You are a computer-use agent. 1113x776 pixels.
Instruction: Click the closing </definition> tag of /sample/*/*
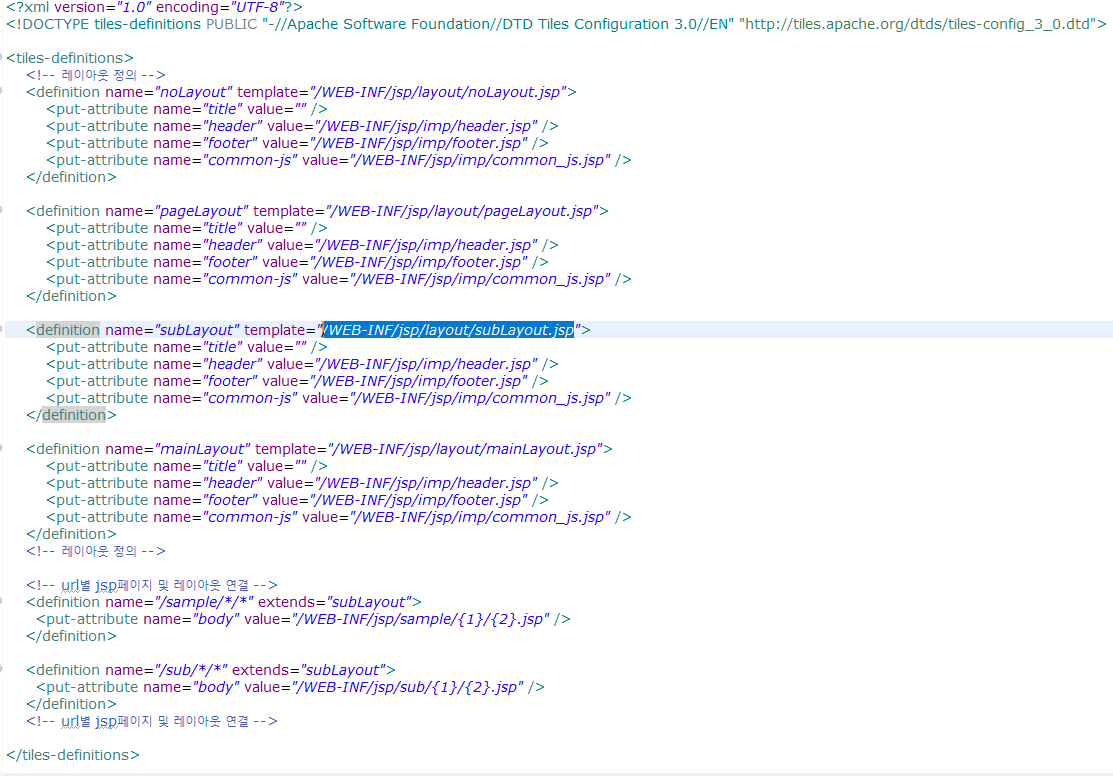tap(71, 637)
